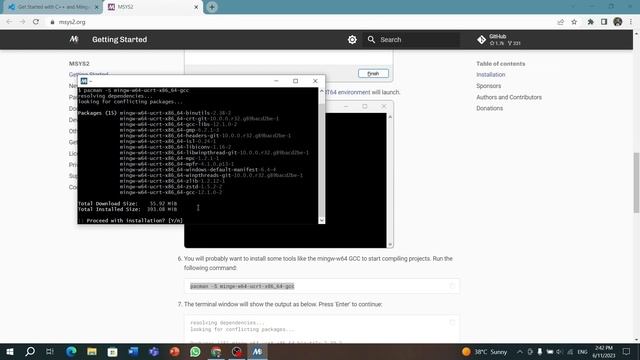Open the UCRT64 environment link
The height and width of the screenshot is (360, 640).
click(x=348, y=92)
